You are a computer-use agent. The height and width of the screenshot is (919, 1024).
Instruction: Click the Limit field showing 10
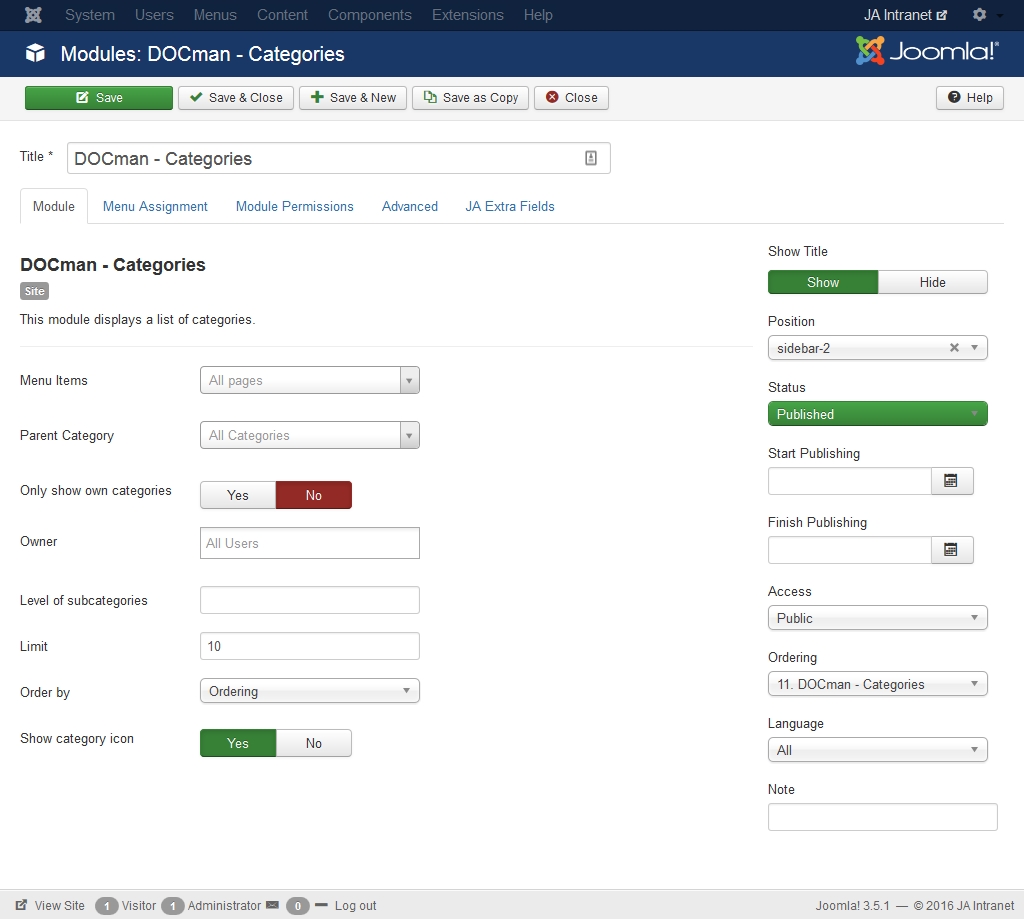tap(310, 646)
